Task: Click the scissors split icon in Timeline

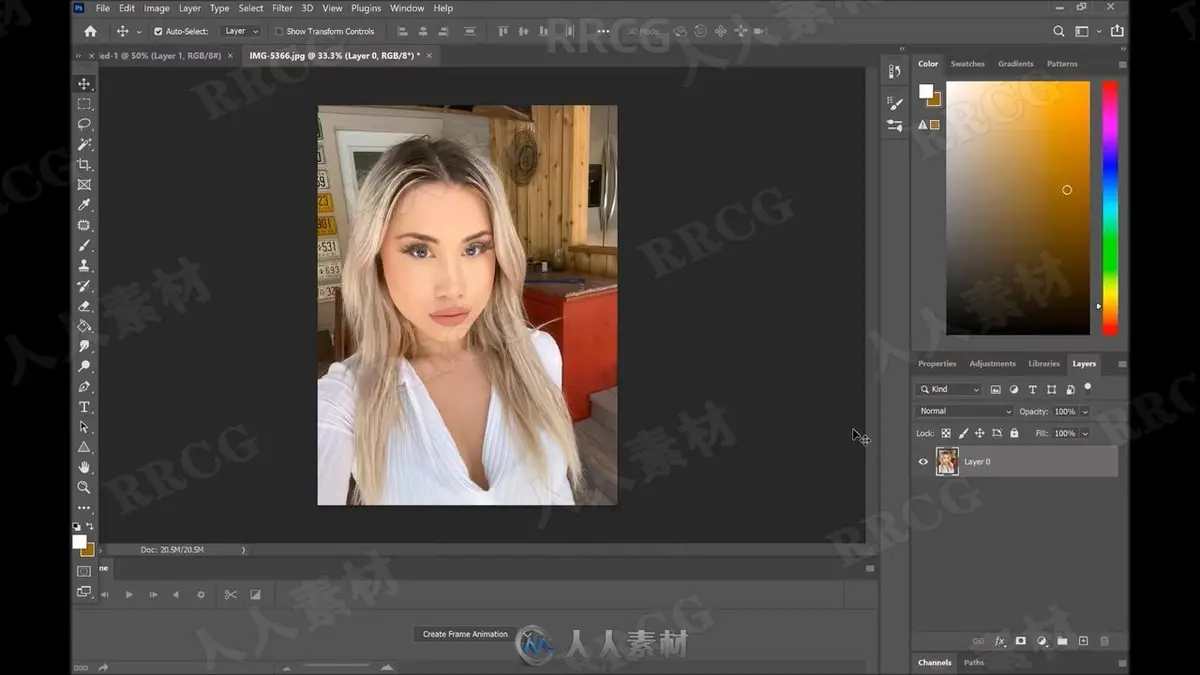Action: click(x=230, y=594)
